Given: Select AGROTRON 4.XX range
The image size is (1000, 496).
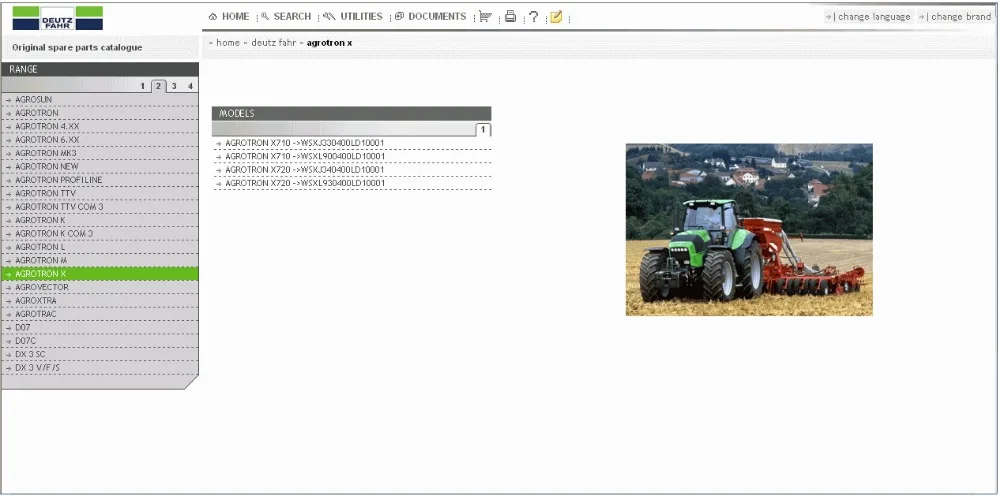Looking at the screenshot, I should point(99,126).
